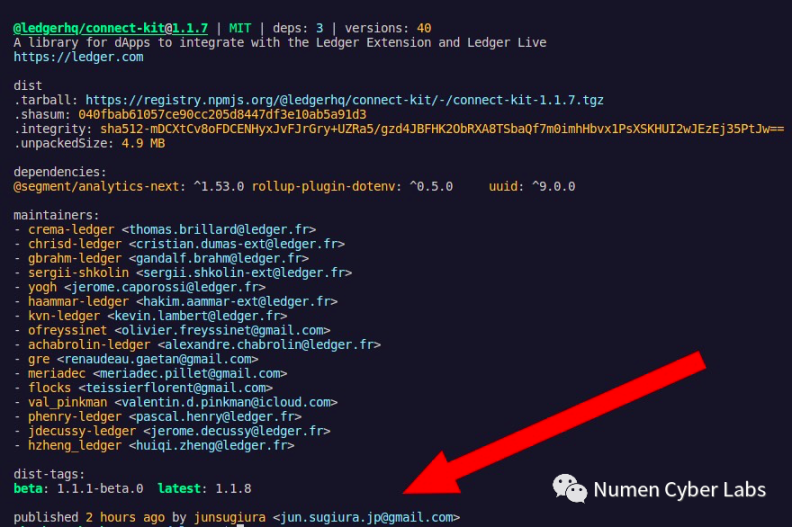Click maintainer gbrahm-ledger

pos(75,259)
